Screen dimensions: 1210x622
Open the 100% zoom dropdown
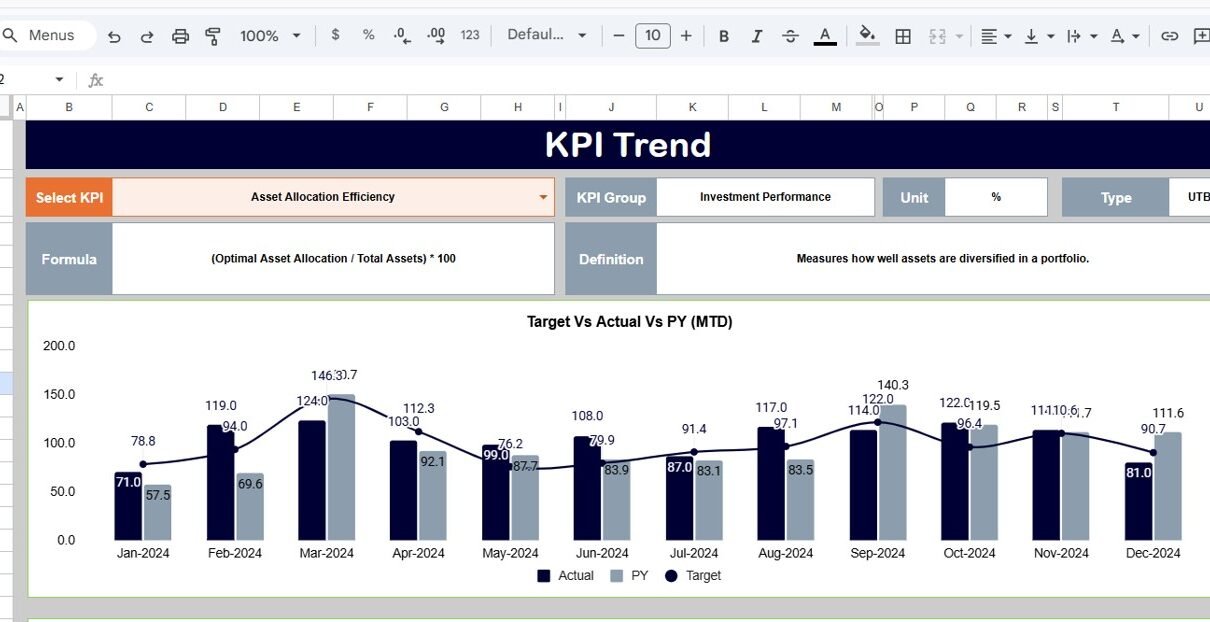[270, 36]
